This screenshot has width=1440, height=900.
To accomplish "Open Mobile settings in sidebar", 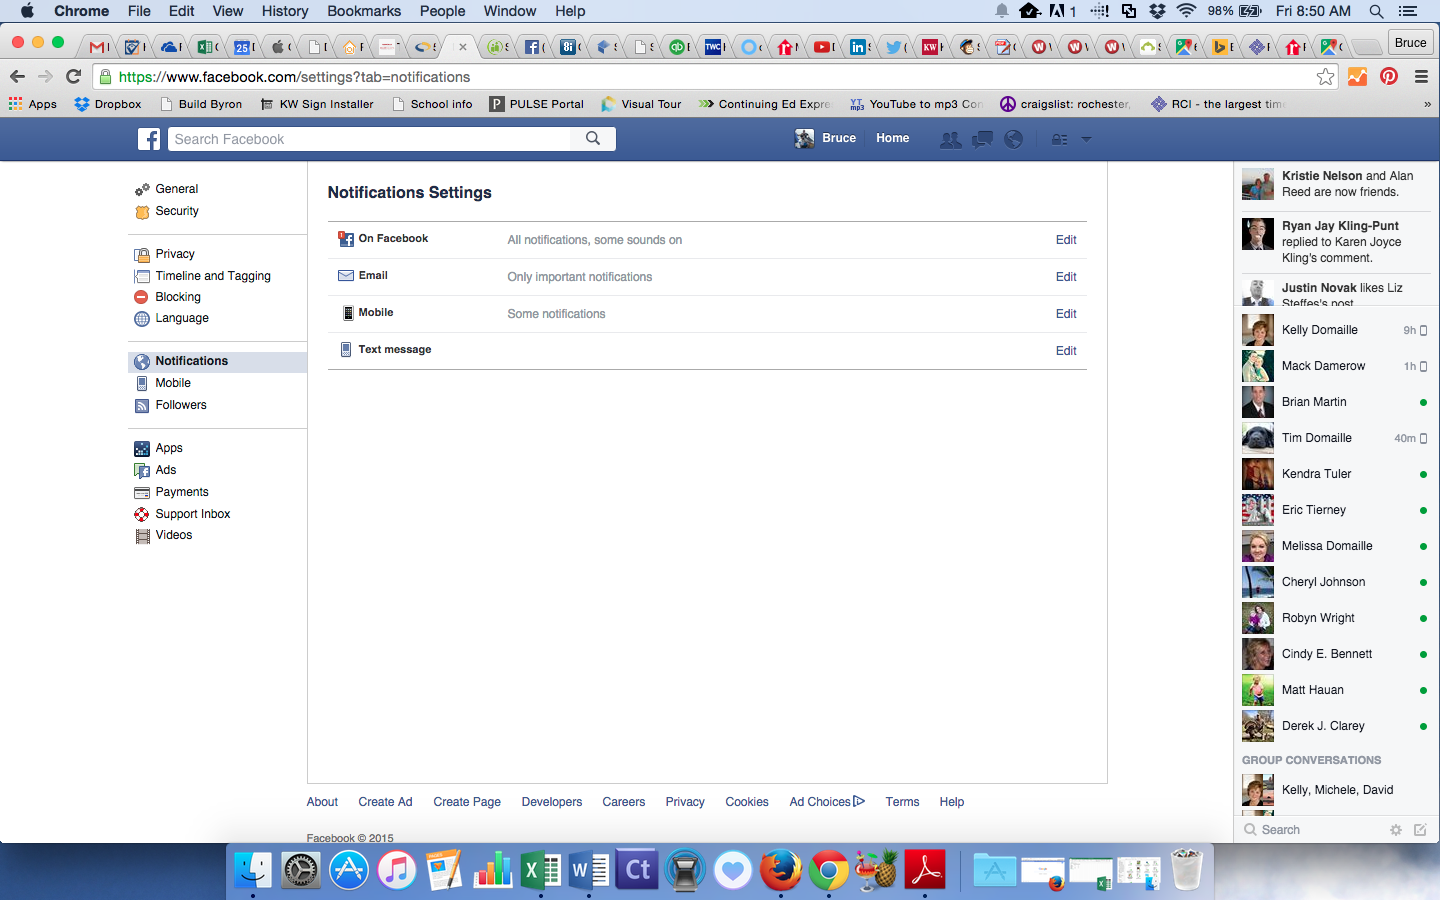I will point(172,383).
